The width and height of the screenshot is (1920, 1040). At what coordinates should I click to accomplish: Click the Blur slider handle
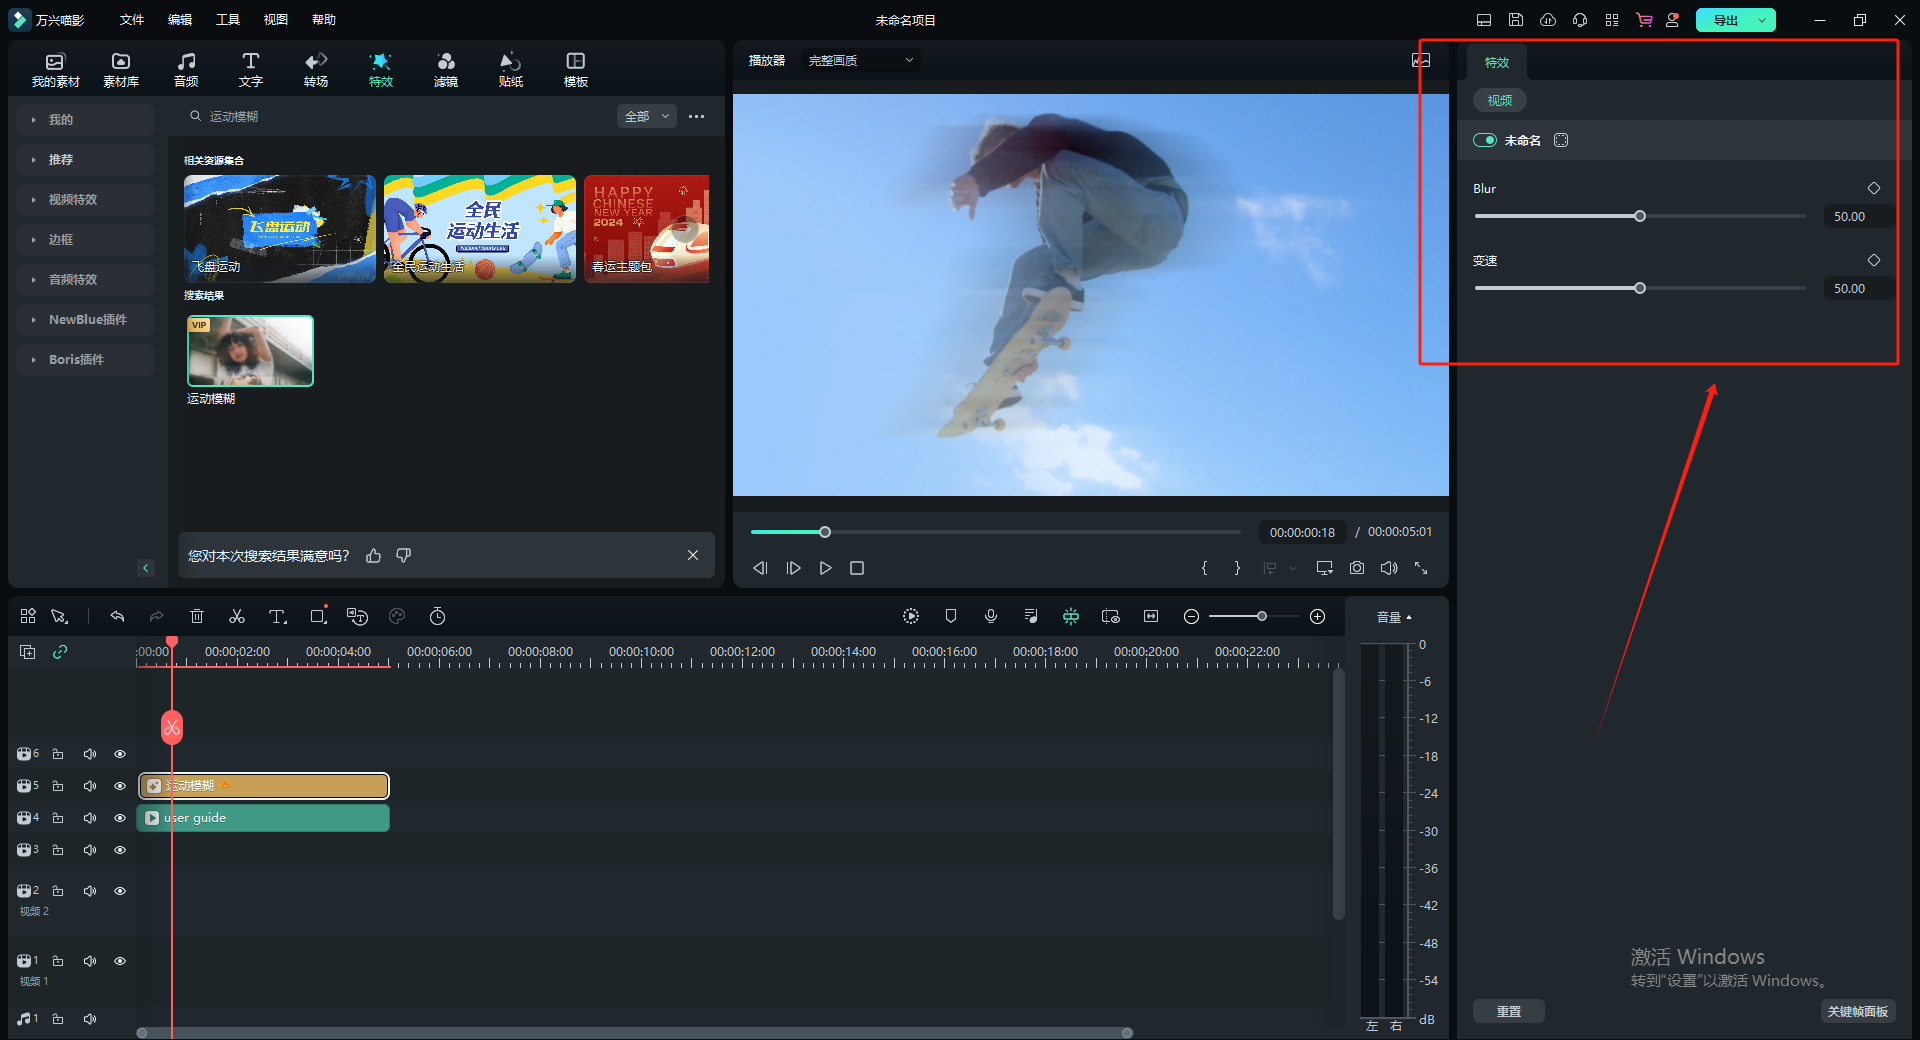pyautogui.click(x=1640, y=216)
